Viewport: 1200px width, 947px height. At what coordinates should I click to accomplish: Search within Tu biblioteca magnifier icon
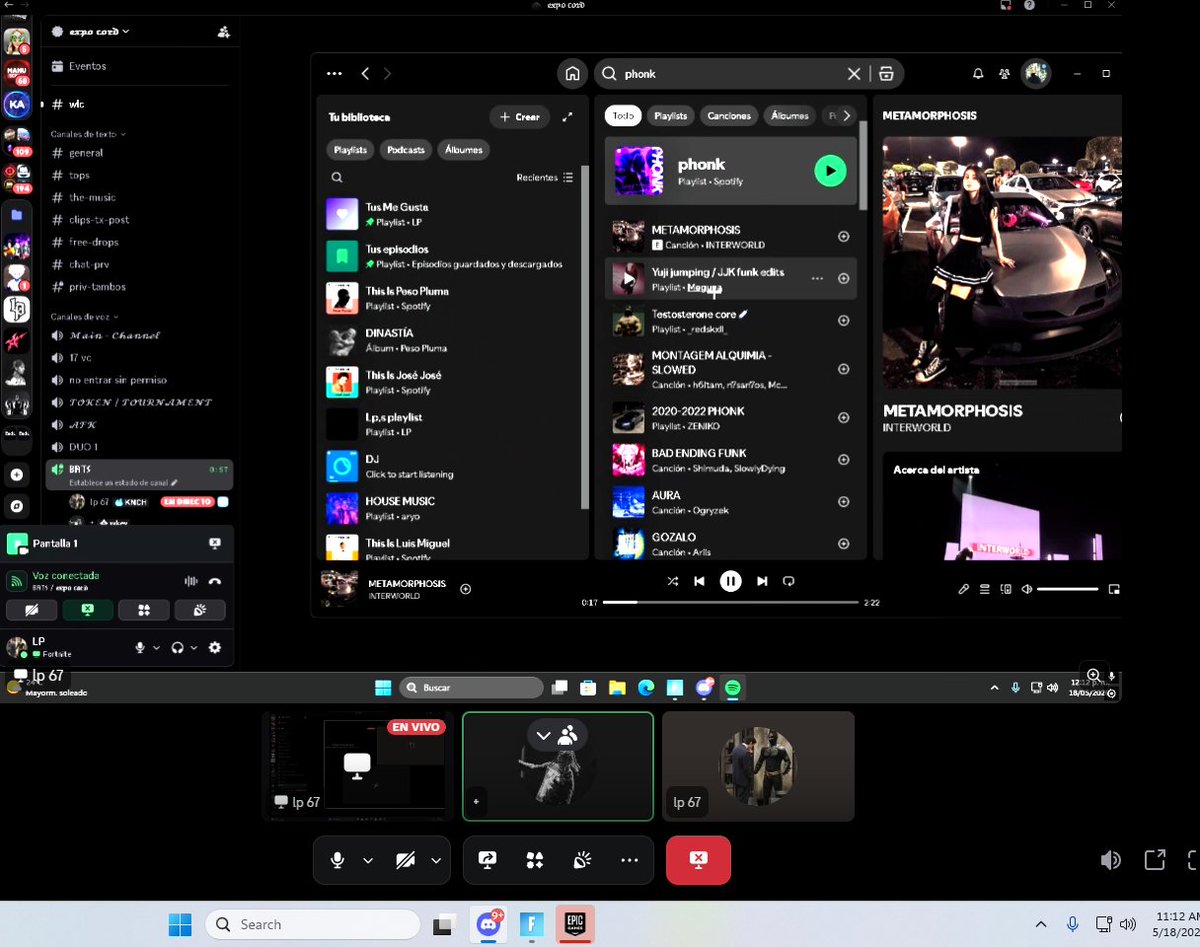[337, 177]
